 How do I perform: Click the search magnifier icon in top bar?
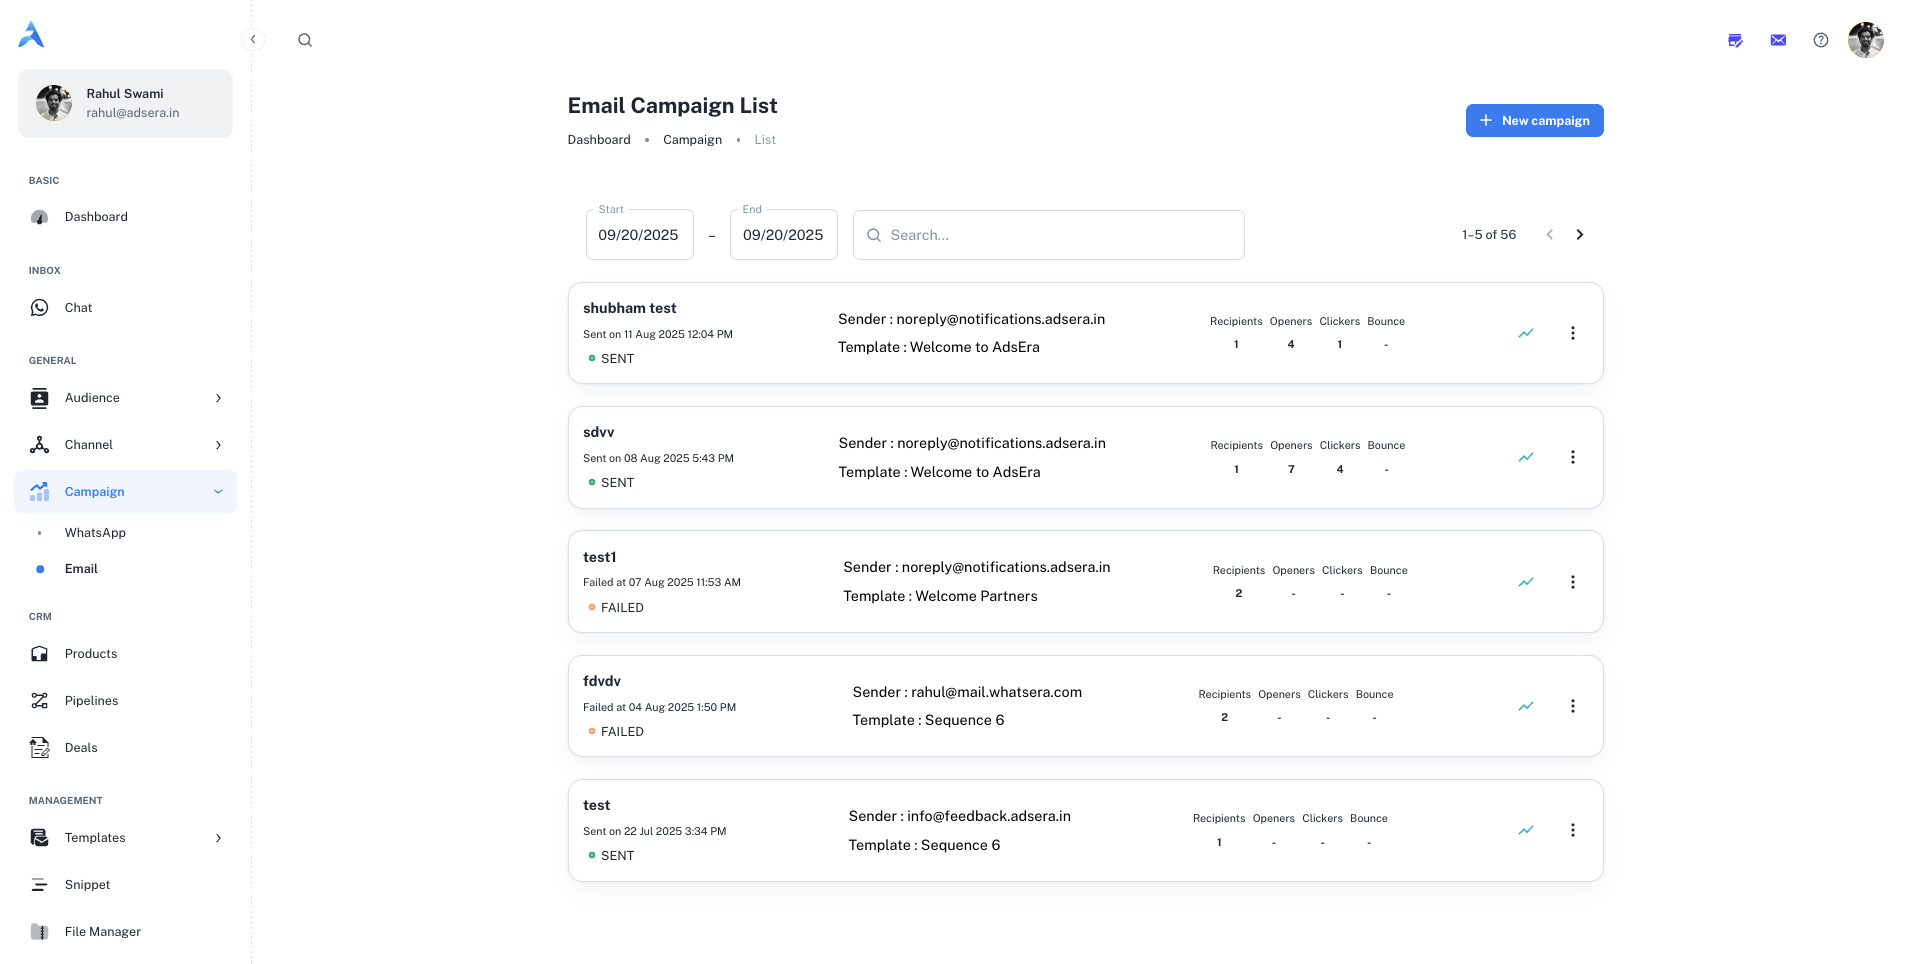click(305, 40)
